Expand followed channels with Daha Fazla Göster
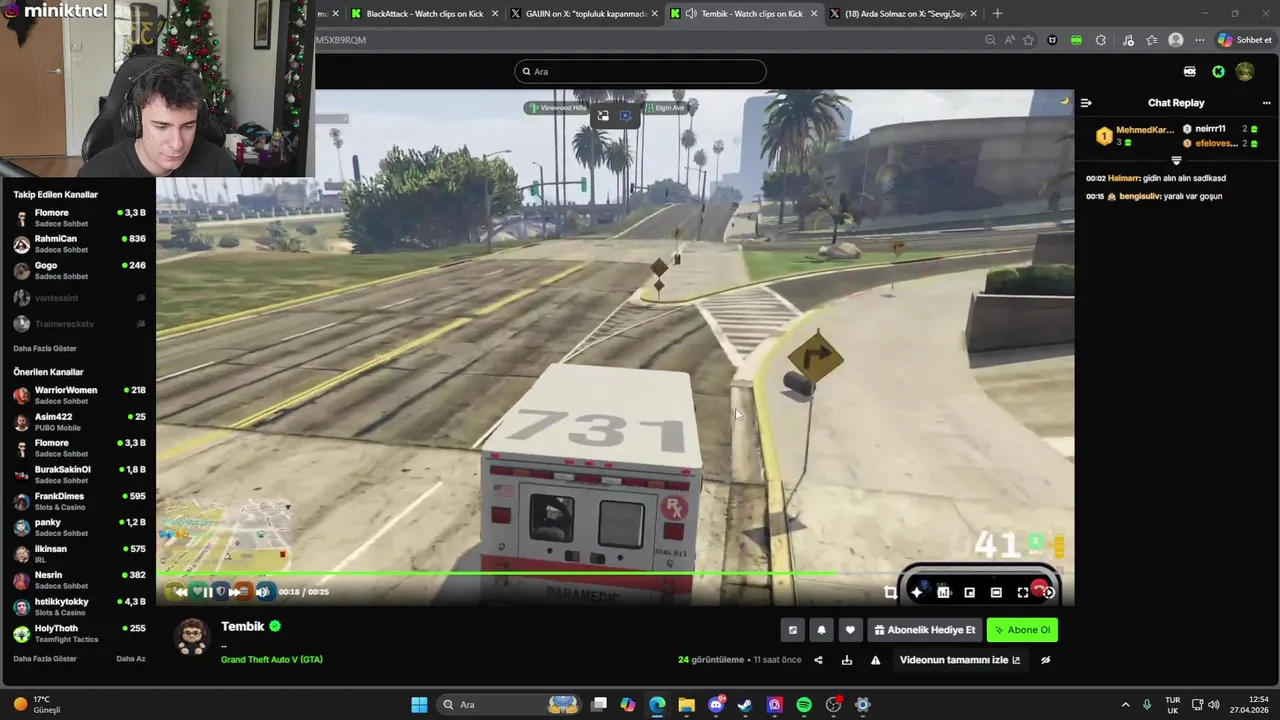Viewport: 1280px width, 720px height. [x=45, y=349]
